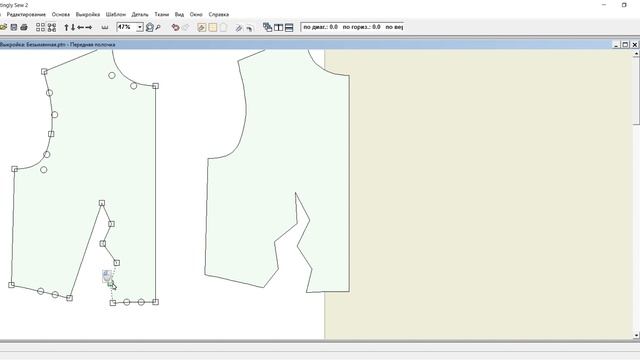Click the 'по диаг.: 0.0' measurement readout
The width and height of the screenshot is (640, 360).
[320, 27]
